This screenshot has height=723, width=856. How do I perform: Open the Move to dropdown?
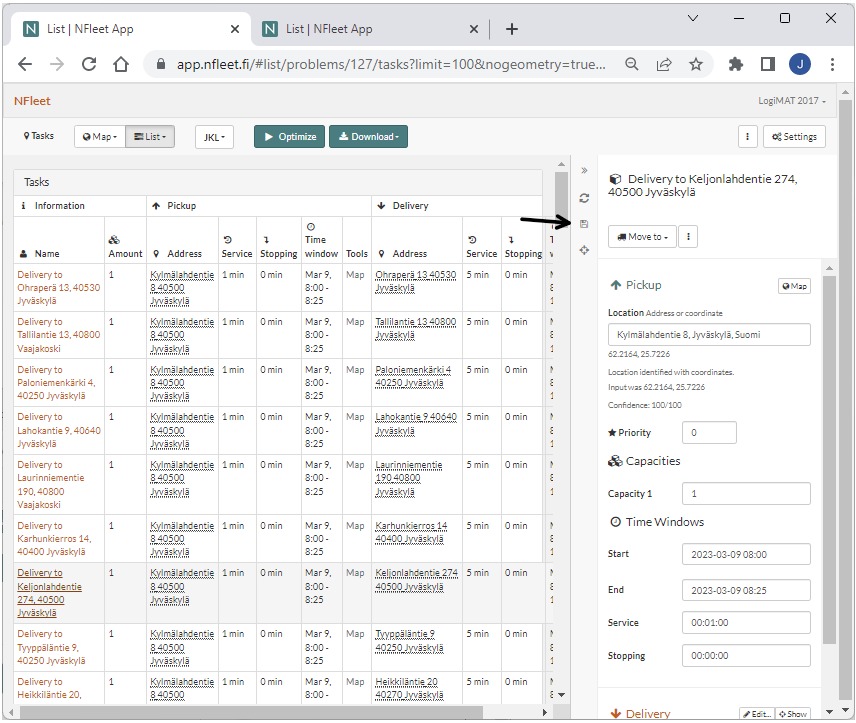coord(642,236)
